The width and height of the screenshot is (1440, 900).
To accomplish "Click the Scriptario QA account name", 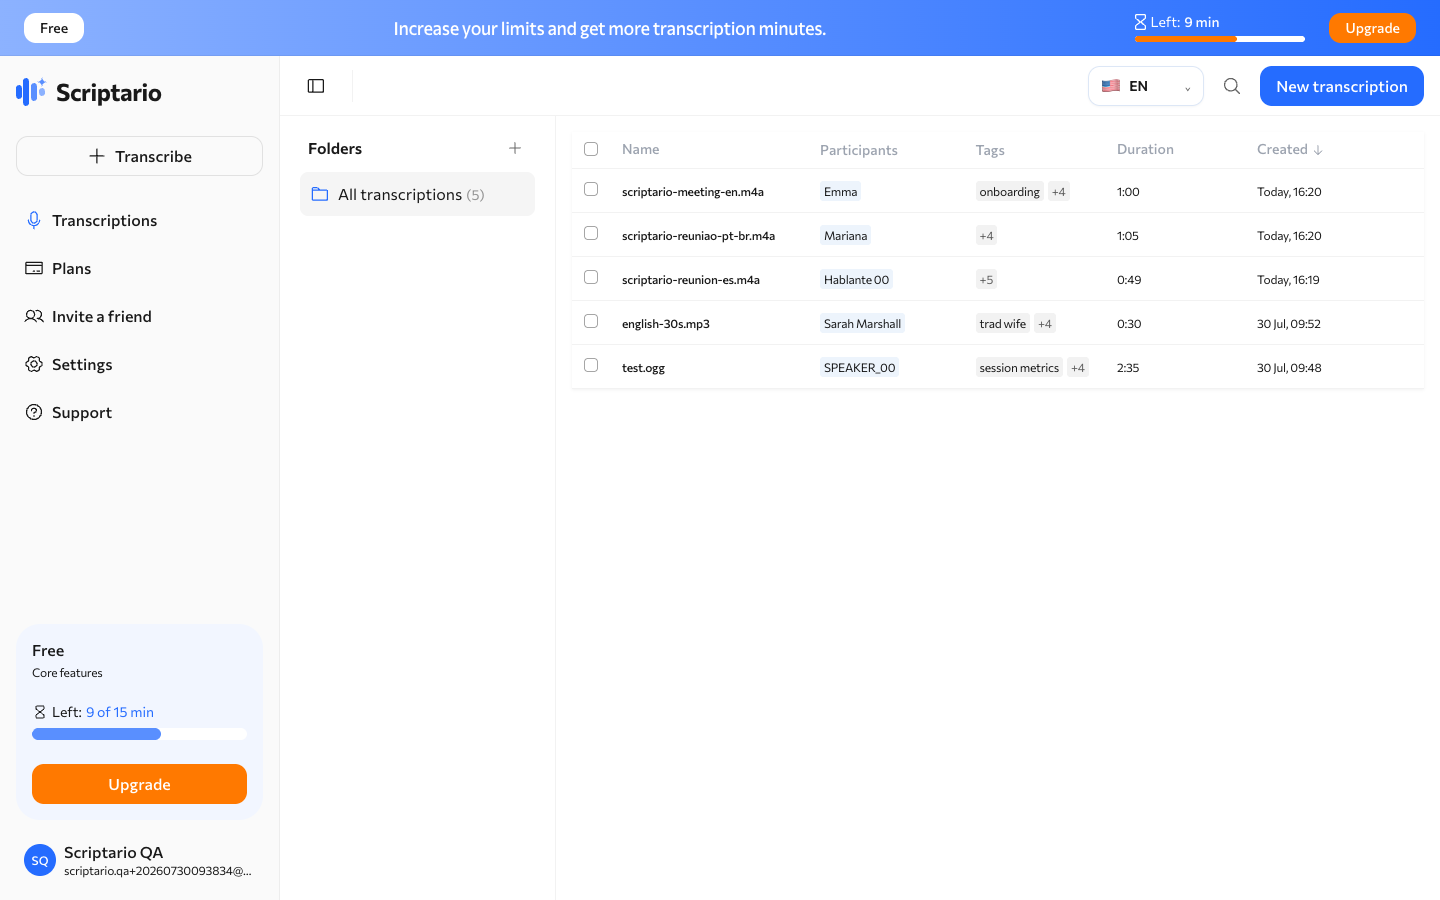I will pyautogui.click(x=114, y=852).
